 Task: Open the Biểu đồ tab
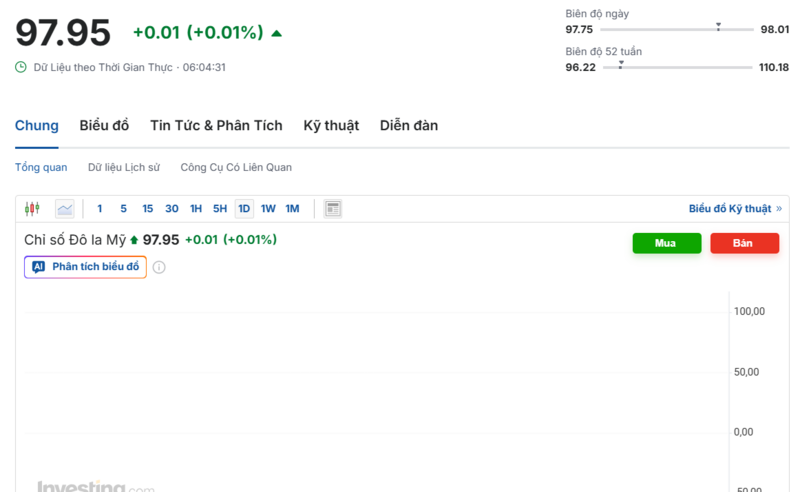pyautogui.click(x=105, y=126)
